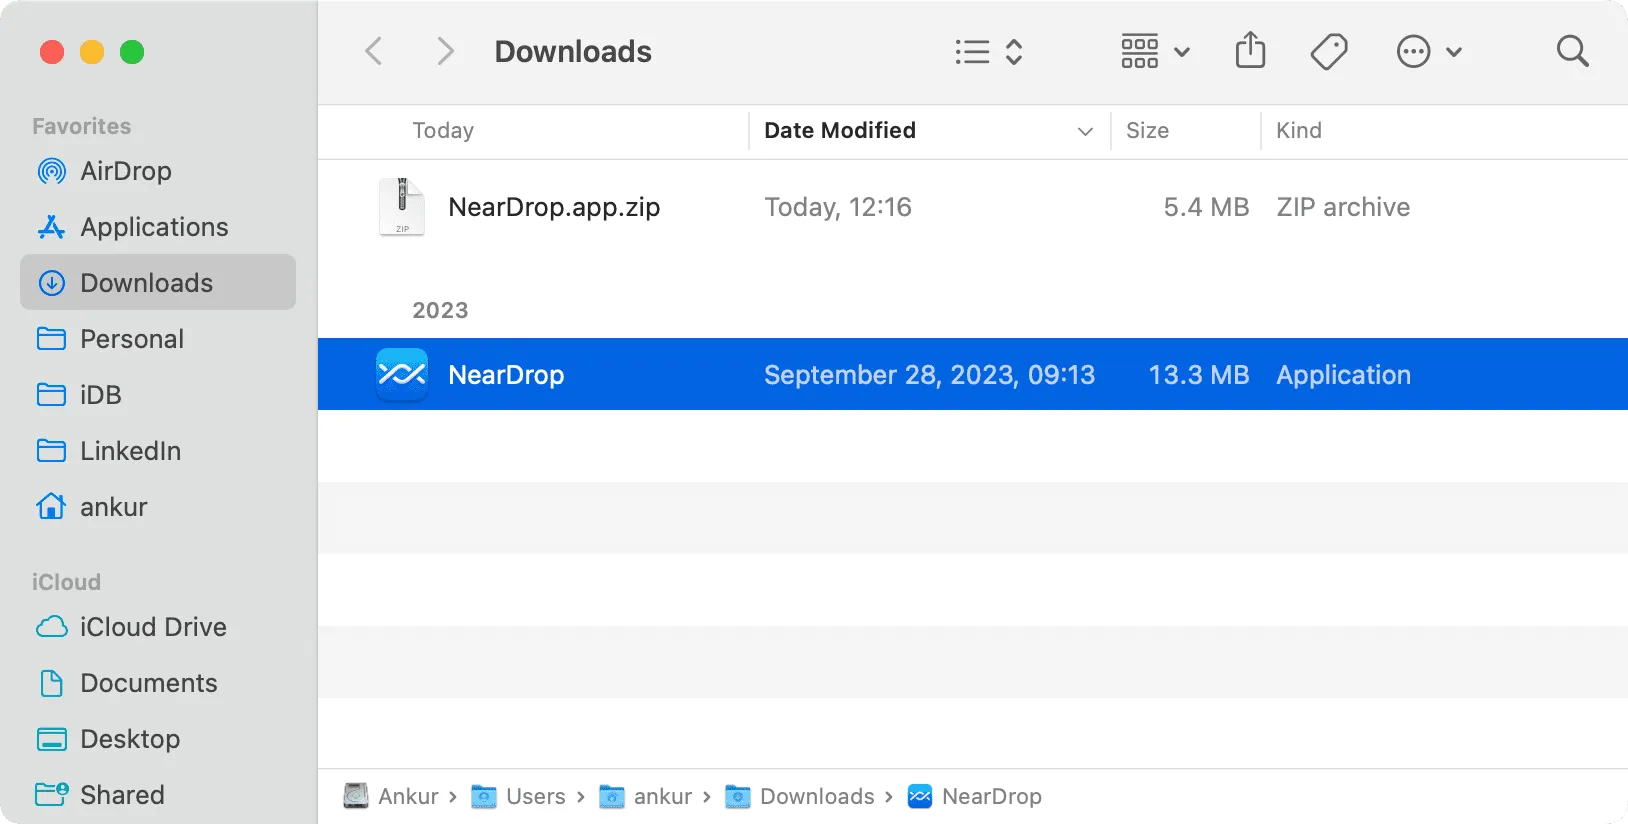
Task: Sort by the Kind column header
Action: click(1299, 130)
